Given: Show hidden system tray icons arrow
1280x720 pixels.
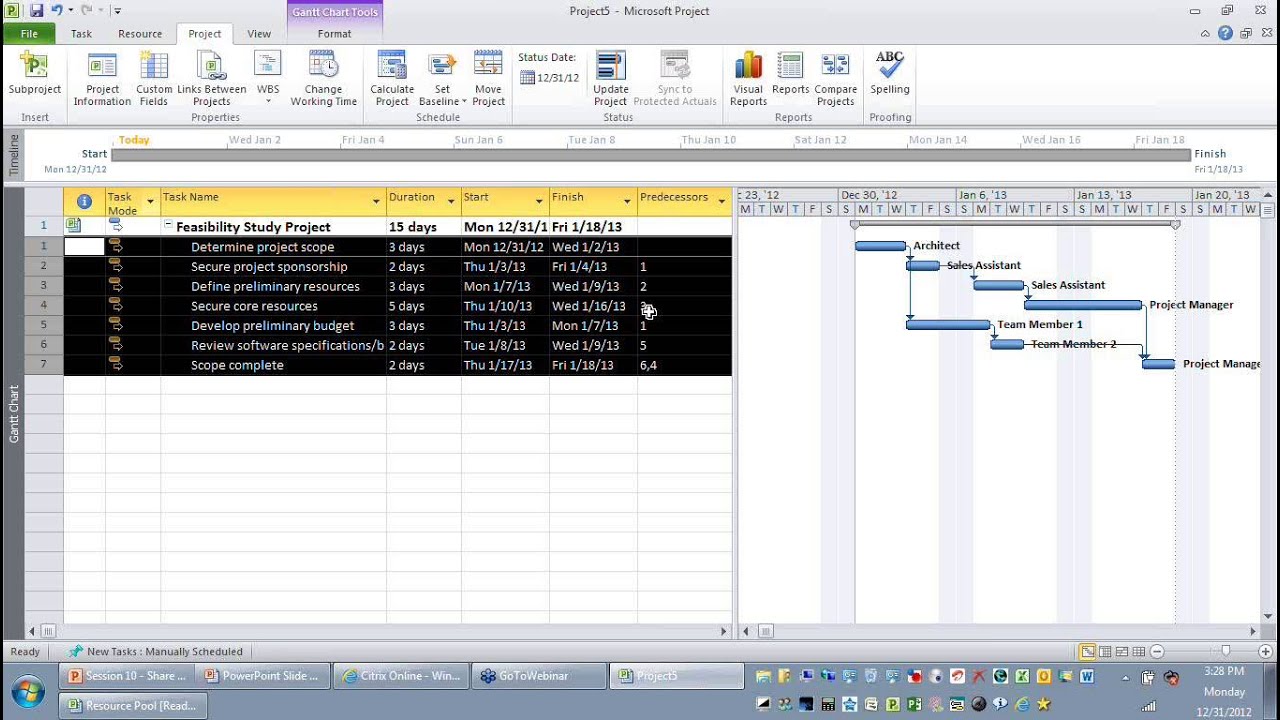Looking at the screenshot, I should (1126, 677).
